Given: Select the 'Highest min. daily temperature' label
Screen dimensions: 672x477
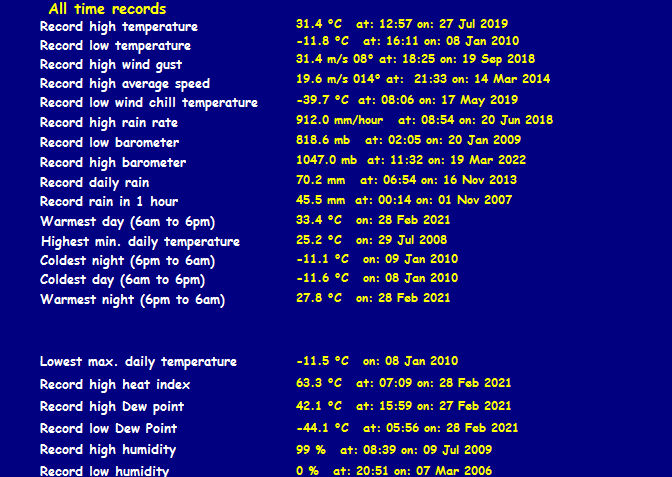Looking at the screenshot, I should (x=140, y=242).
